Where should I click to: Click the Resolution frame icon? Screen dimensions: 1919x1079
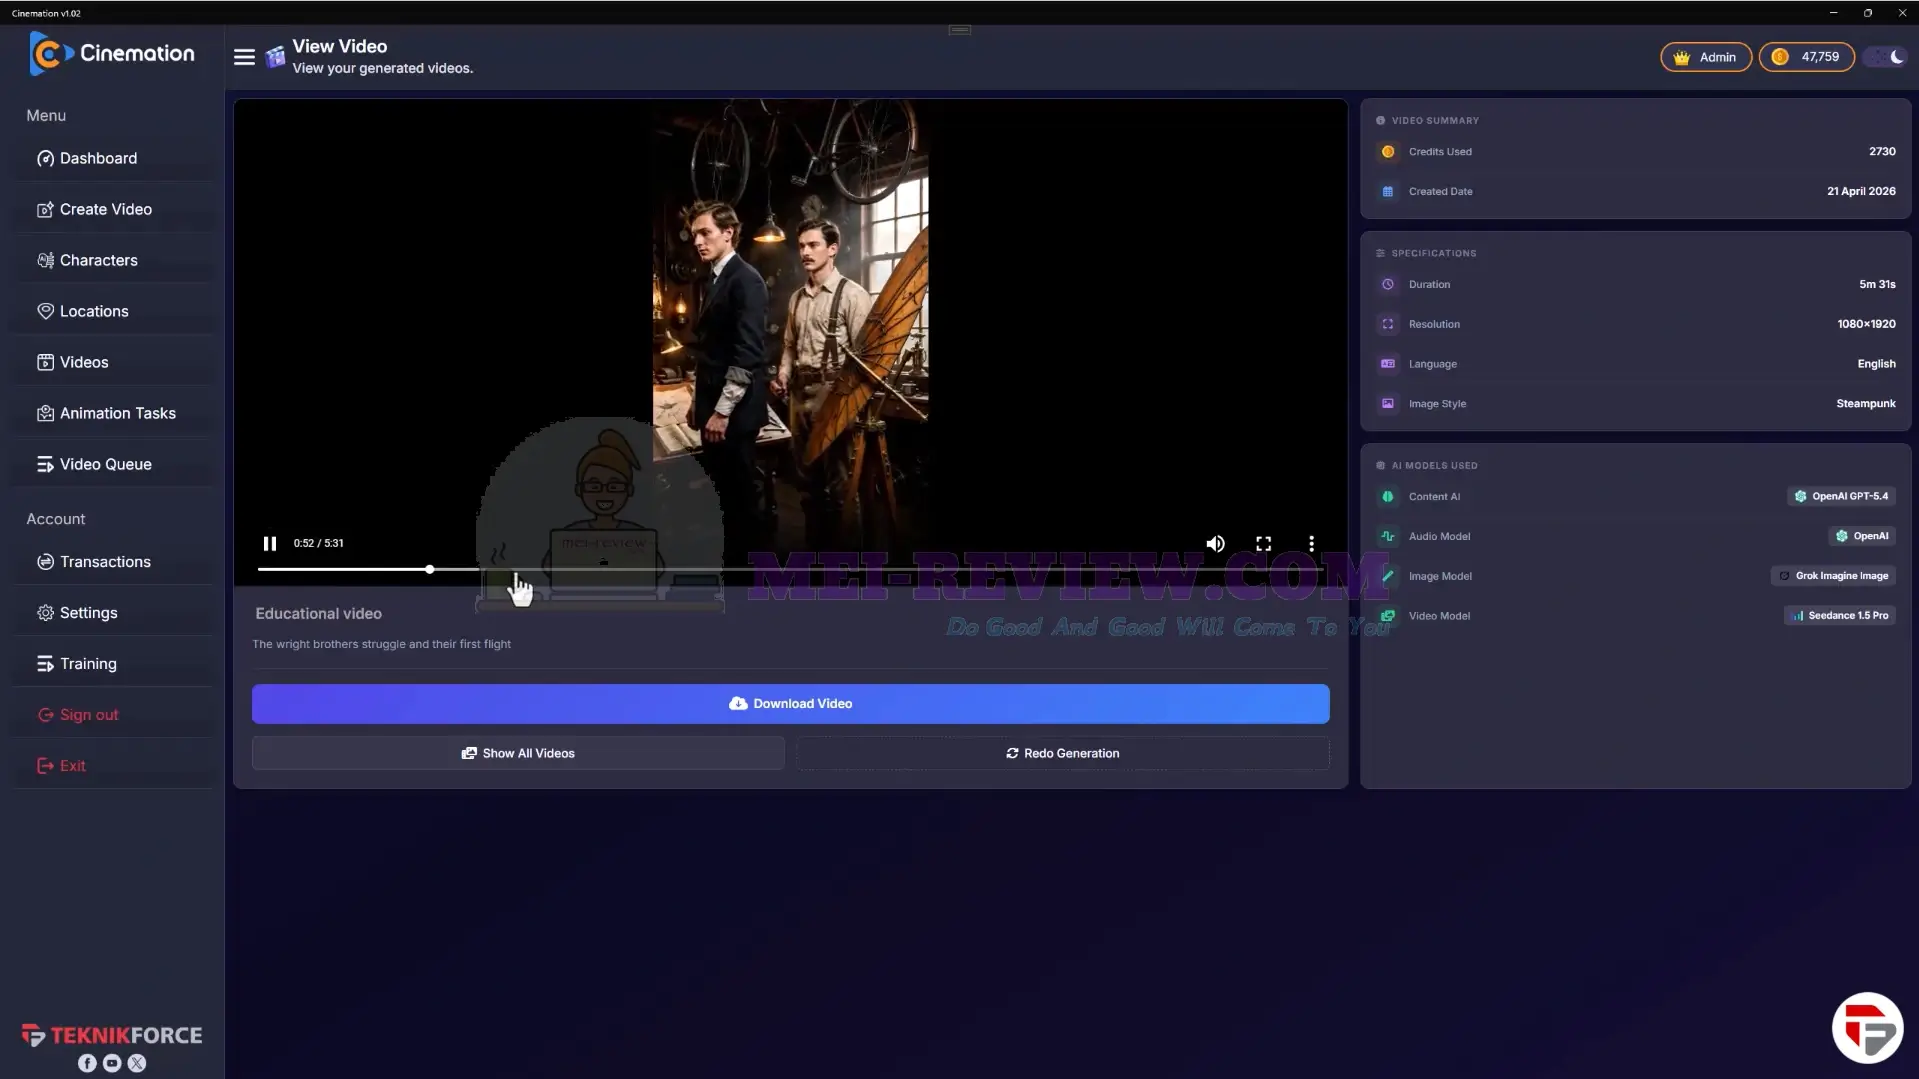(1387, 324)
